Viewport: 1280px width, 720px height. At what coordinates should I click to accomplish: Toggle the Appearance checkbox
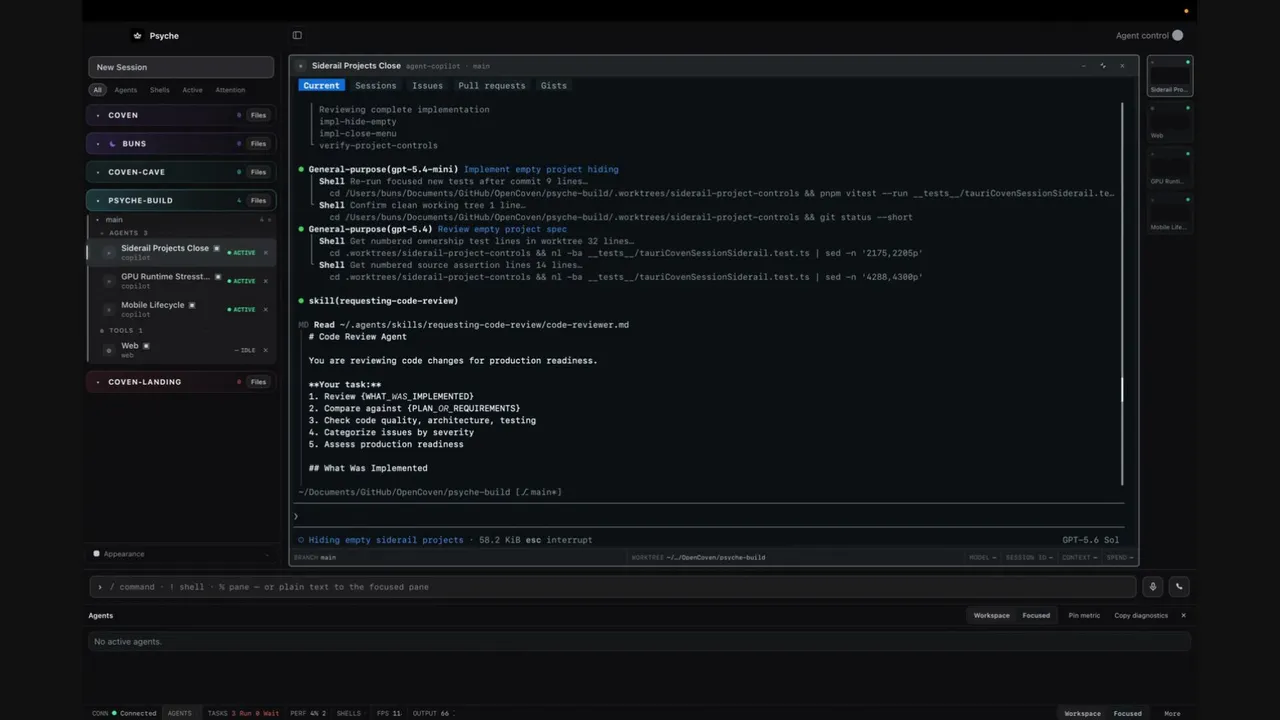click(x=97, y=553)
